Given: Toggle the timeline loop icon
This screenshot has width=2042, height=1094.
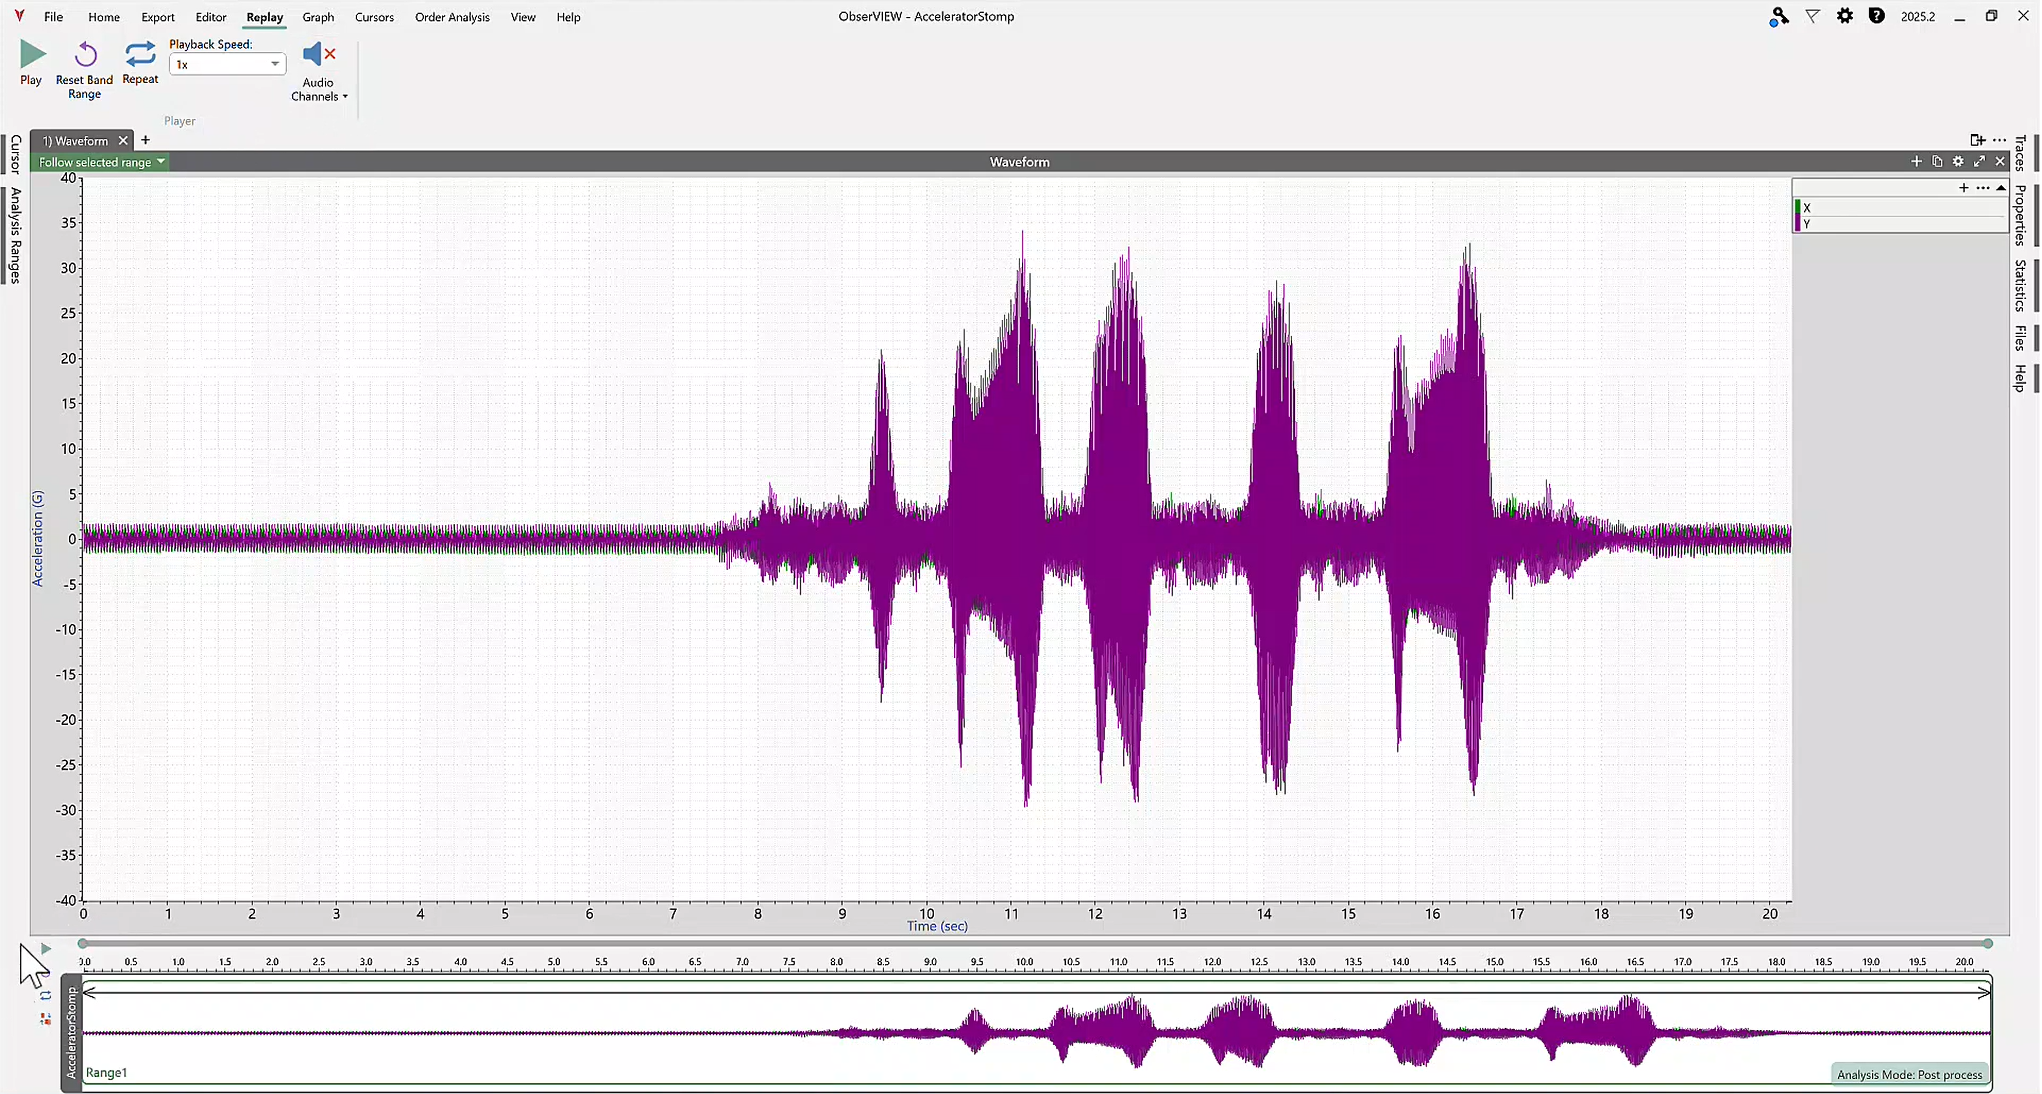Looking at the screenshot, I should coord(46,996).
